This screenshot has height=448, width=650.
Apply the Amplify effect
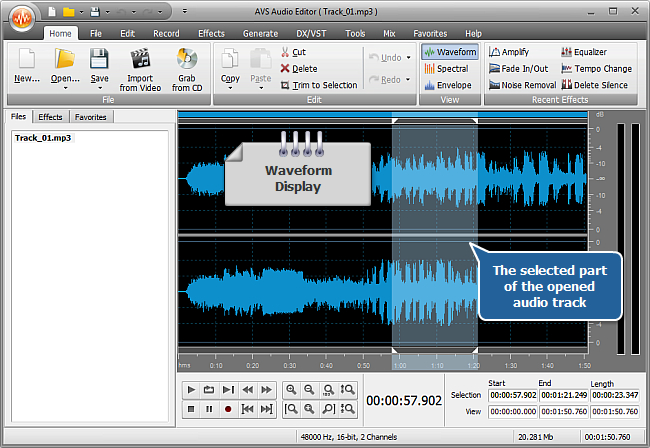point(509,52)
